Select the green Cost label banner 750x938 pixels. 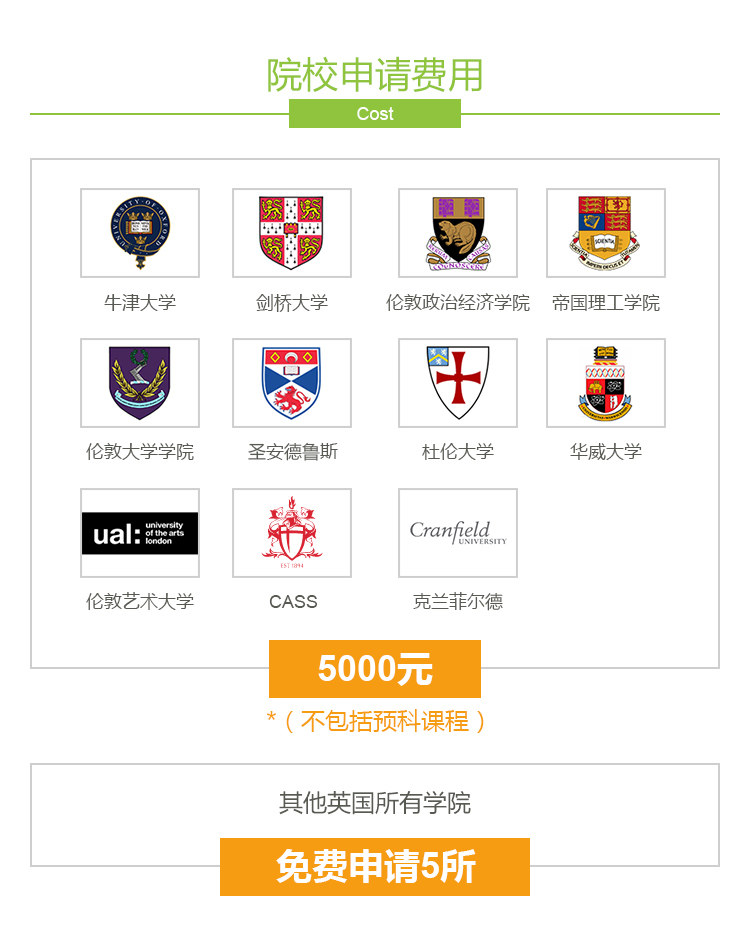pos(375,114)
